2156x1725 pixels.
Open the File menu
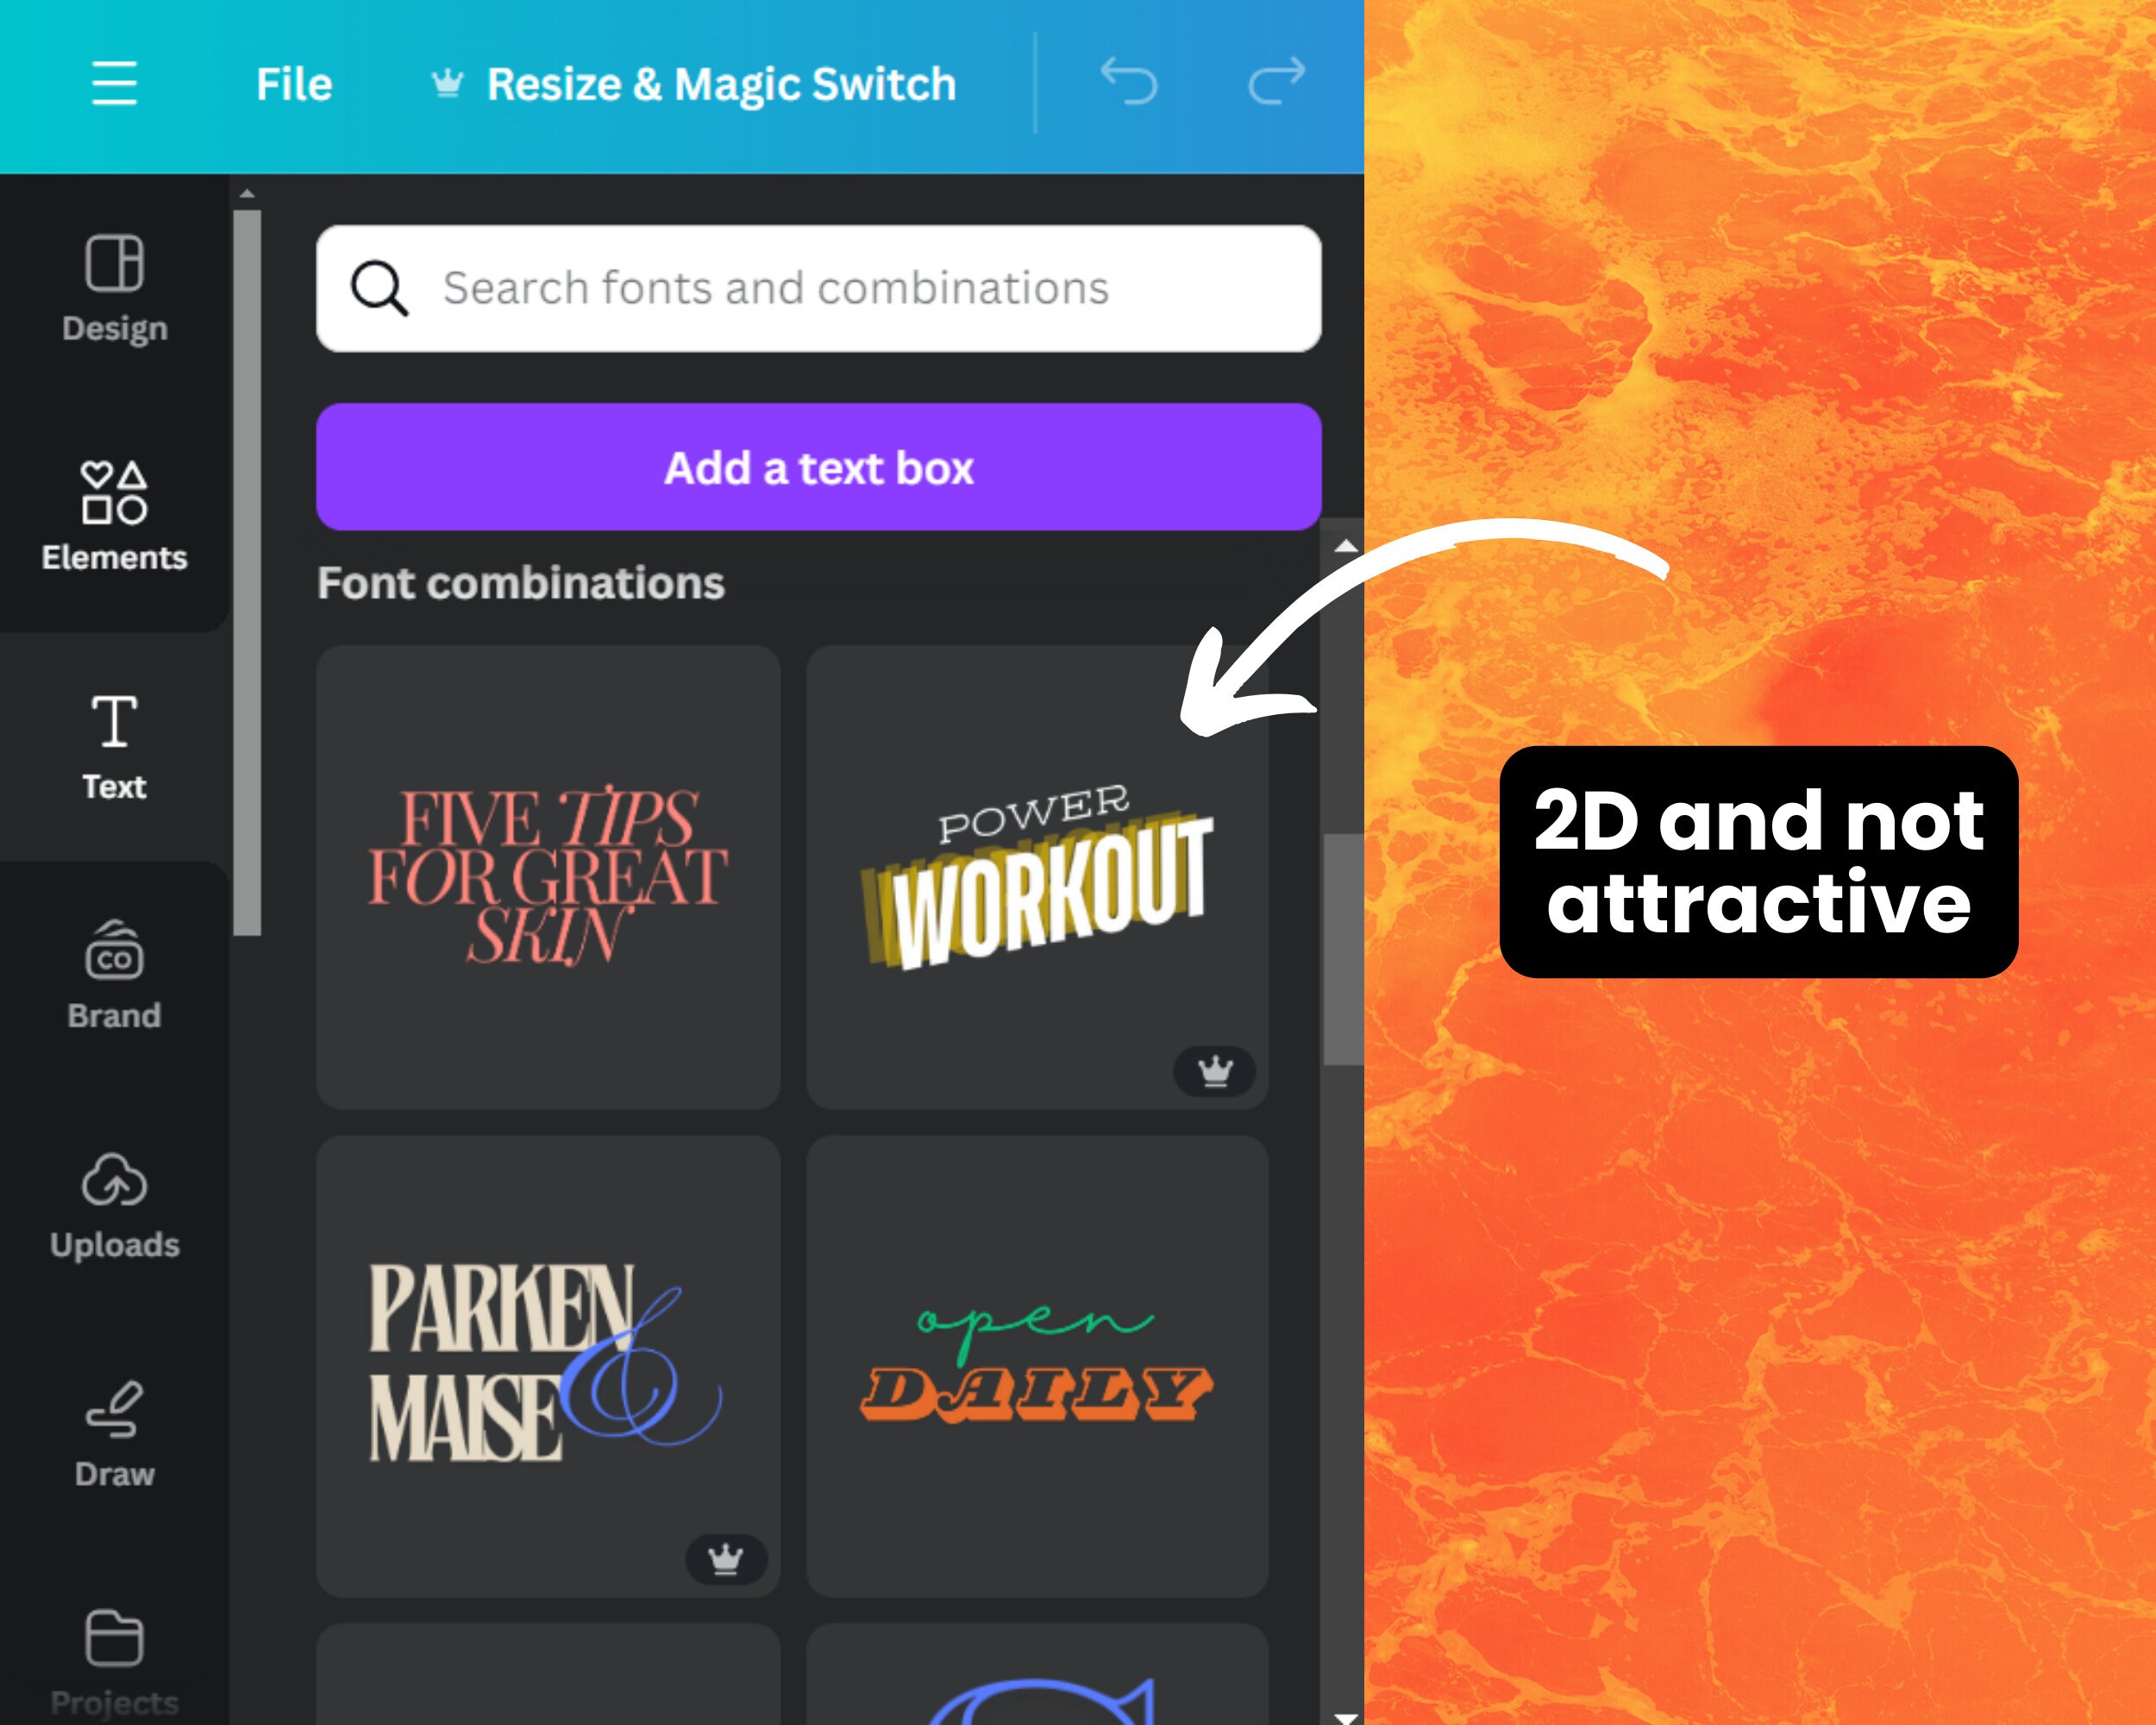(x=294, y=84)
